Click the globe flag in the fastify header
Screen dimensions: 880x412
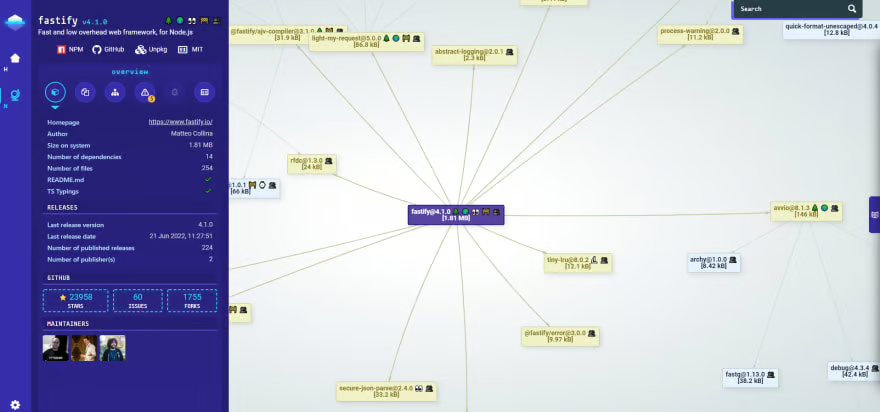click(180, 21)
